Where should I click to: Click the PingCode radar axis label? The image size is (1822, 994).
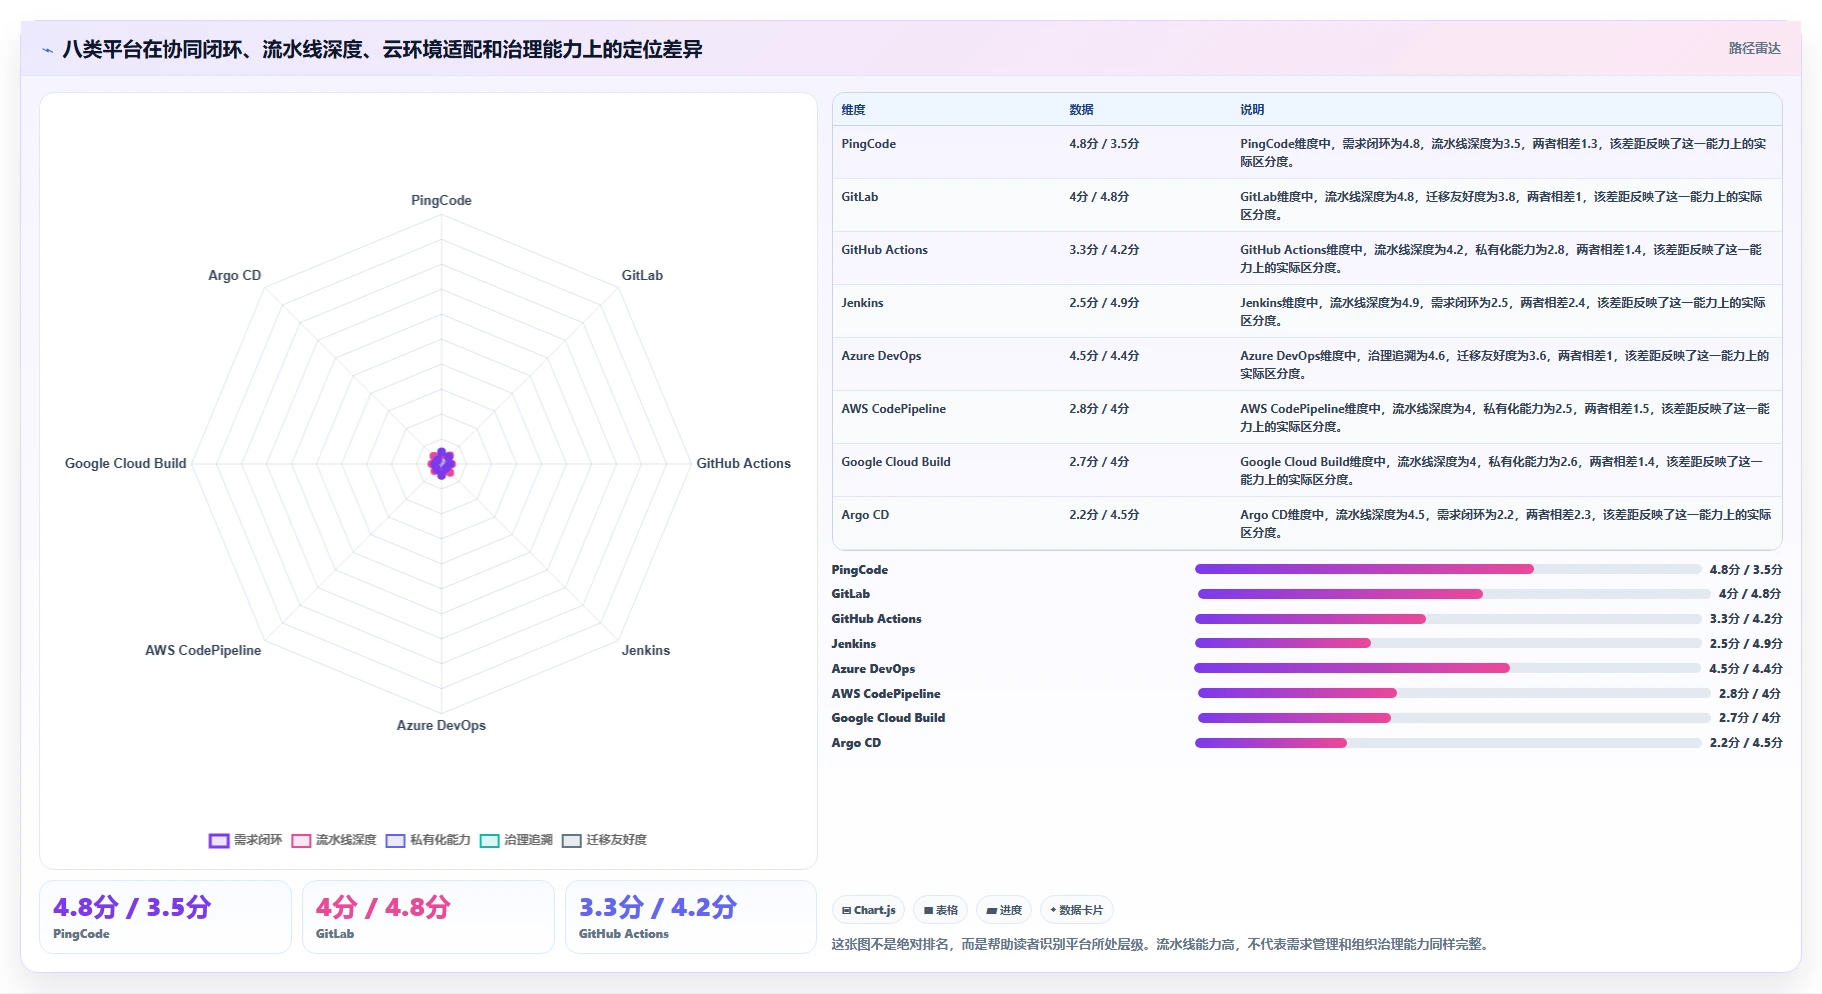pyautogui.click(x=441, y=200)
